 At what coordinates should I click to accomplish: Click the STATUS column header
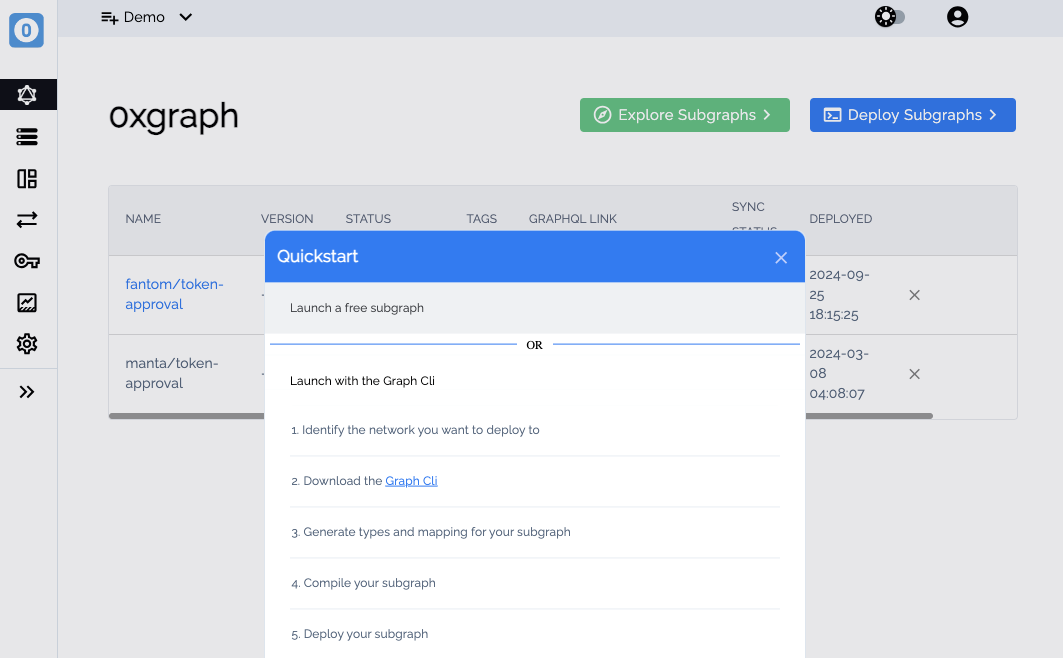368,219
